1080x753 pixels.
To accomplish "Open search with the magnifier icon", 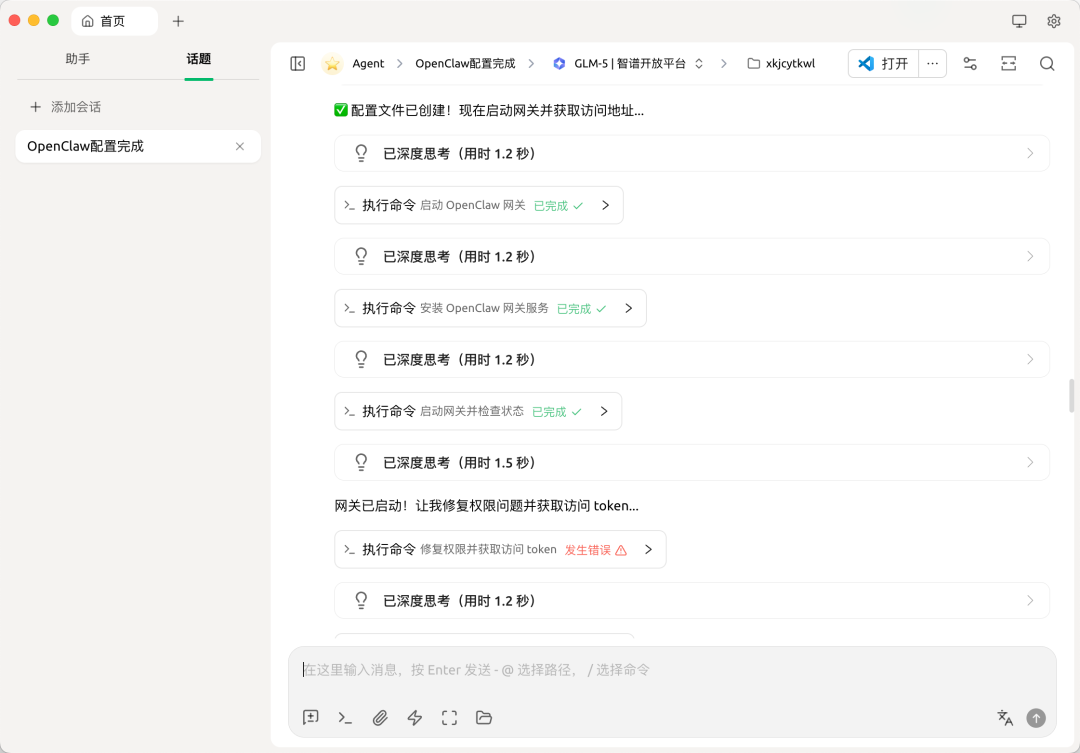I will coord(1047,63).
